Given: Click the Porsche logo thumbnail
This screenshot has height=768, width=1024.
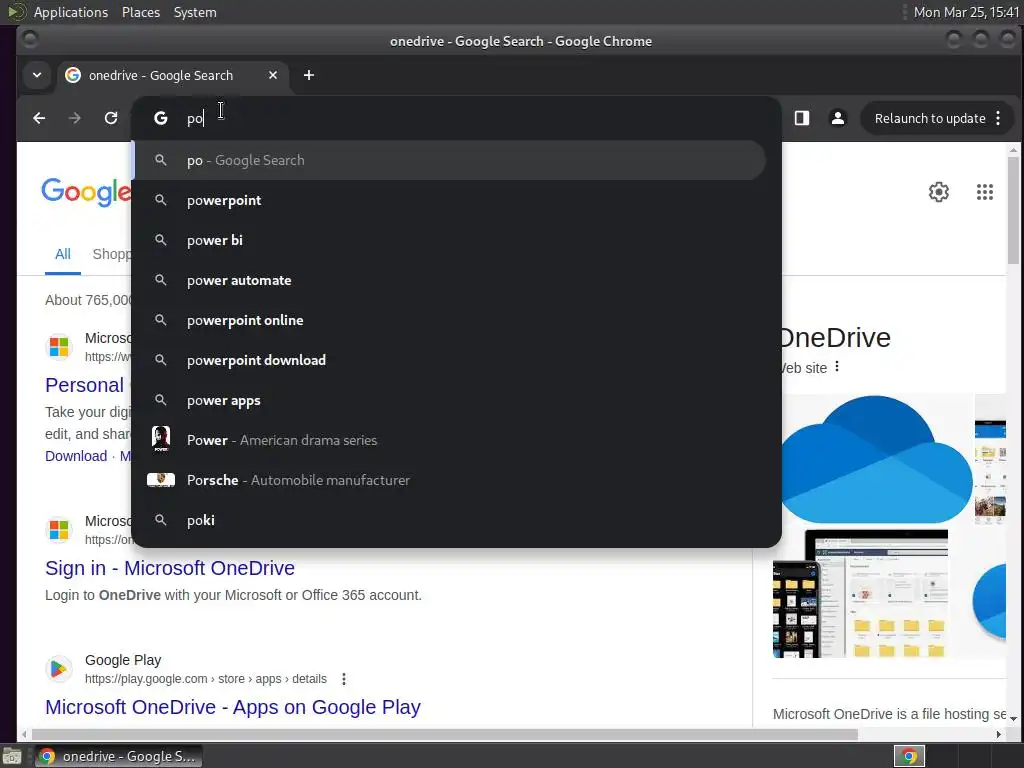Looking at the screenshot, I should (x=161, y=480).
